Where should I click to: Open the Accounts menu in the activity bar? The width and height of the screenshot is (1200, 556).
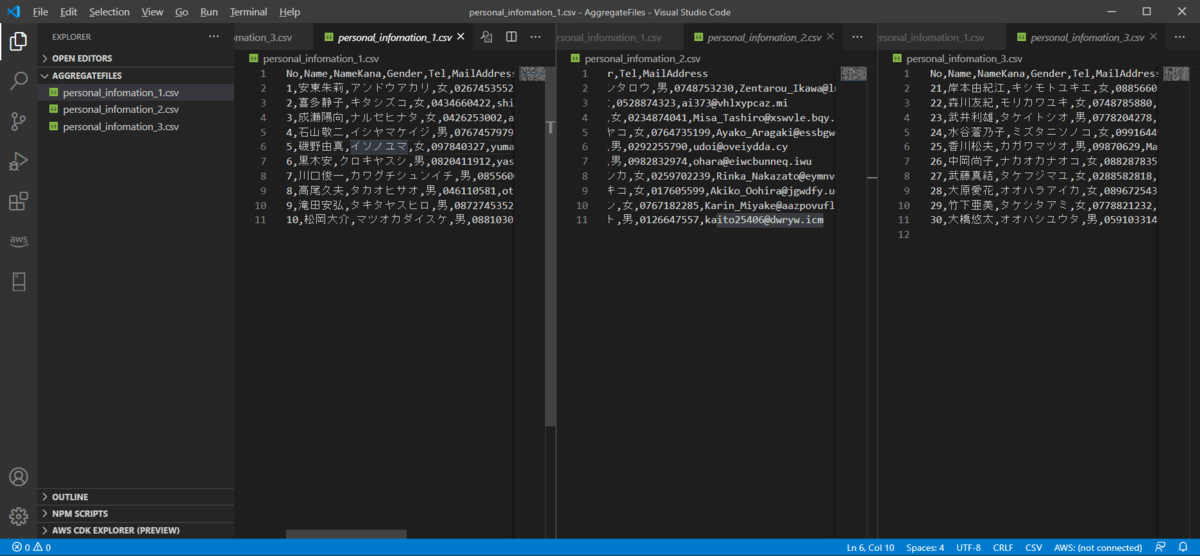18,477
